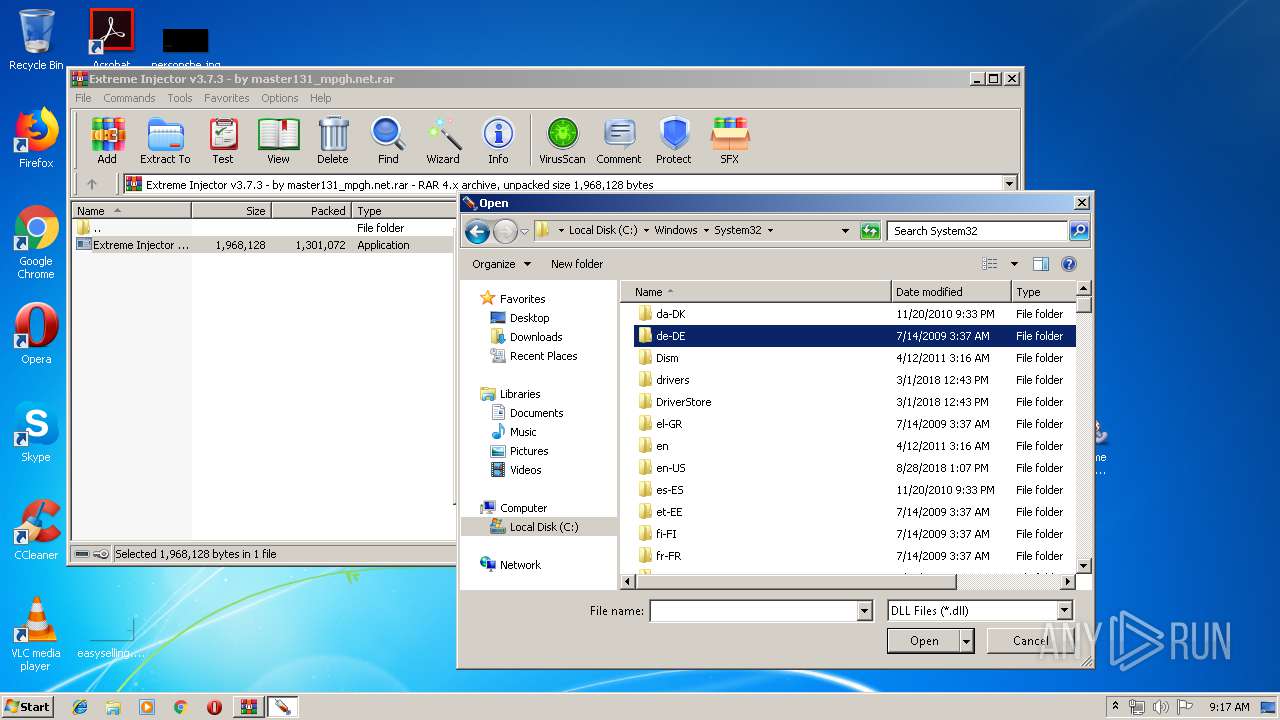Open Skype desktop shortcut
This screenshot has height=720, width=1280.
coord(36,432)
